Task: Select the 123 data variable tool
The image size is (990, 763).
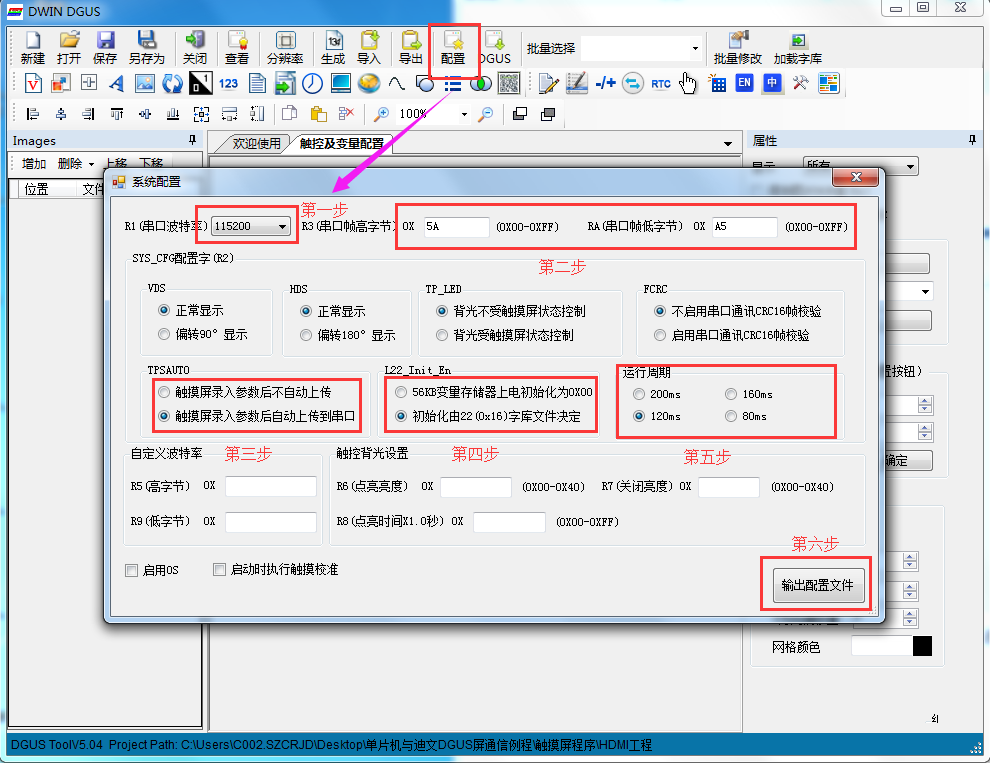Action: click(x=228, y=83)
